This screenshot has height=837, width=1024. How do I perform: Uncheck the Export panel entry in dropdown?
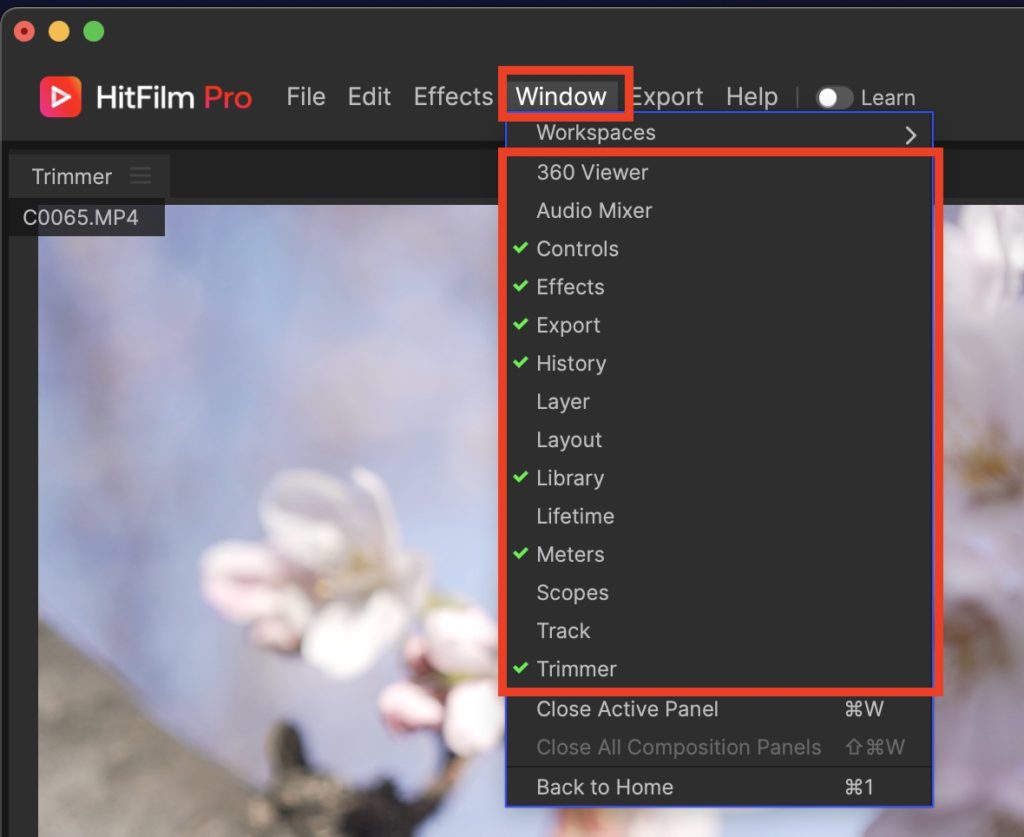click(719, 325)
